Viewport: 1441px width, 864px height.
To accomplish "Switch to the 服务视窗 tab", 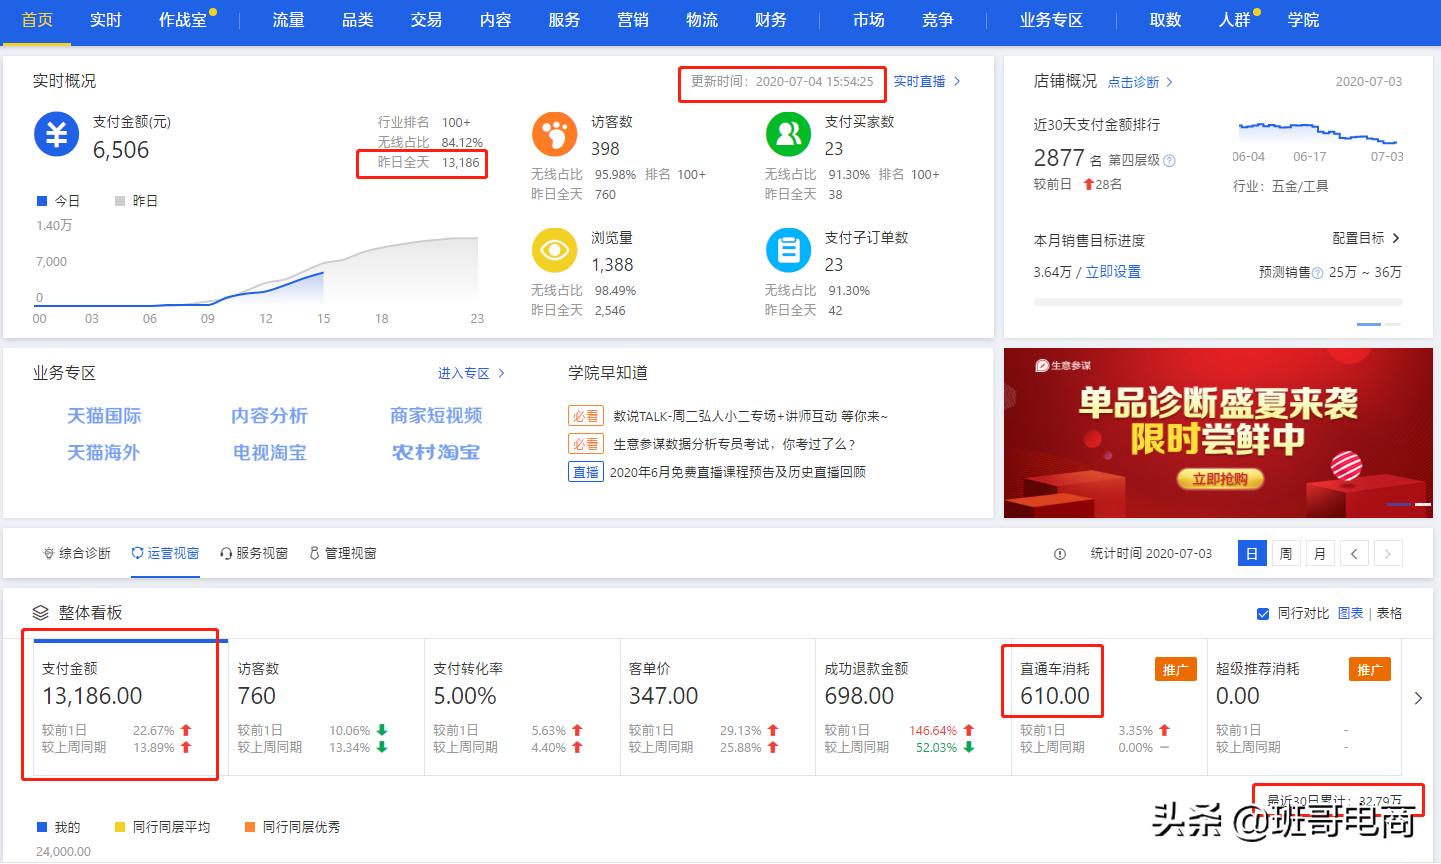I will pyautogui.click(x=253, y=553).
